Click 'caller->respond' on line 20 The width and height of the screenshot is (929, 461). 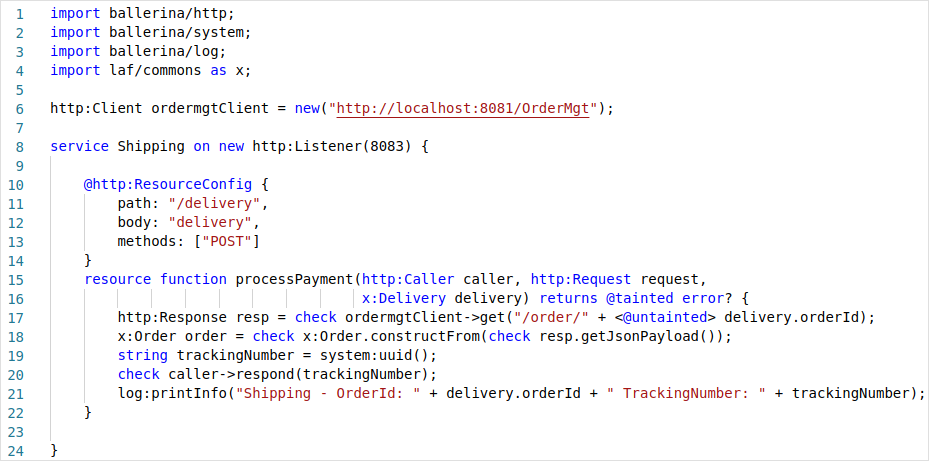pos(231,374)
